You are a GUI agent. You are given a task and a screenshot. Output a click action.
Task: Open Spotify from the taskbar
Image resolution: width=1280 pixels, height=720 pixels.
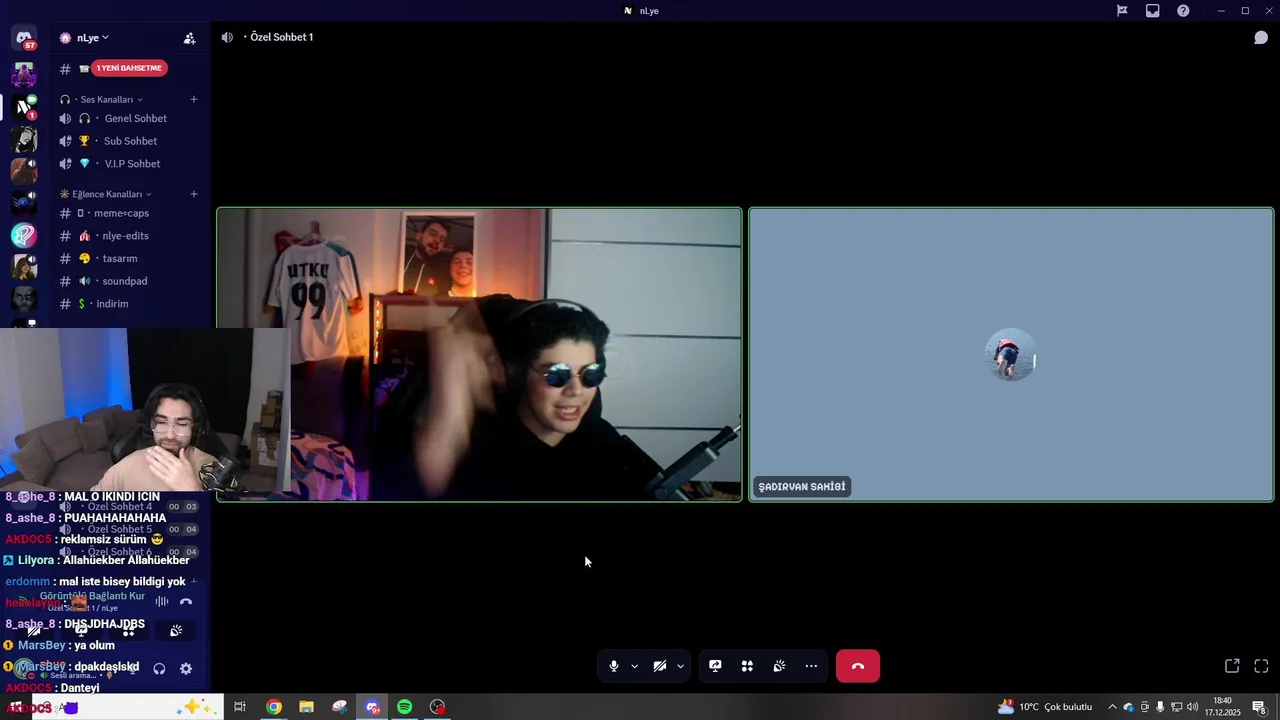[x=404, y=707]
